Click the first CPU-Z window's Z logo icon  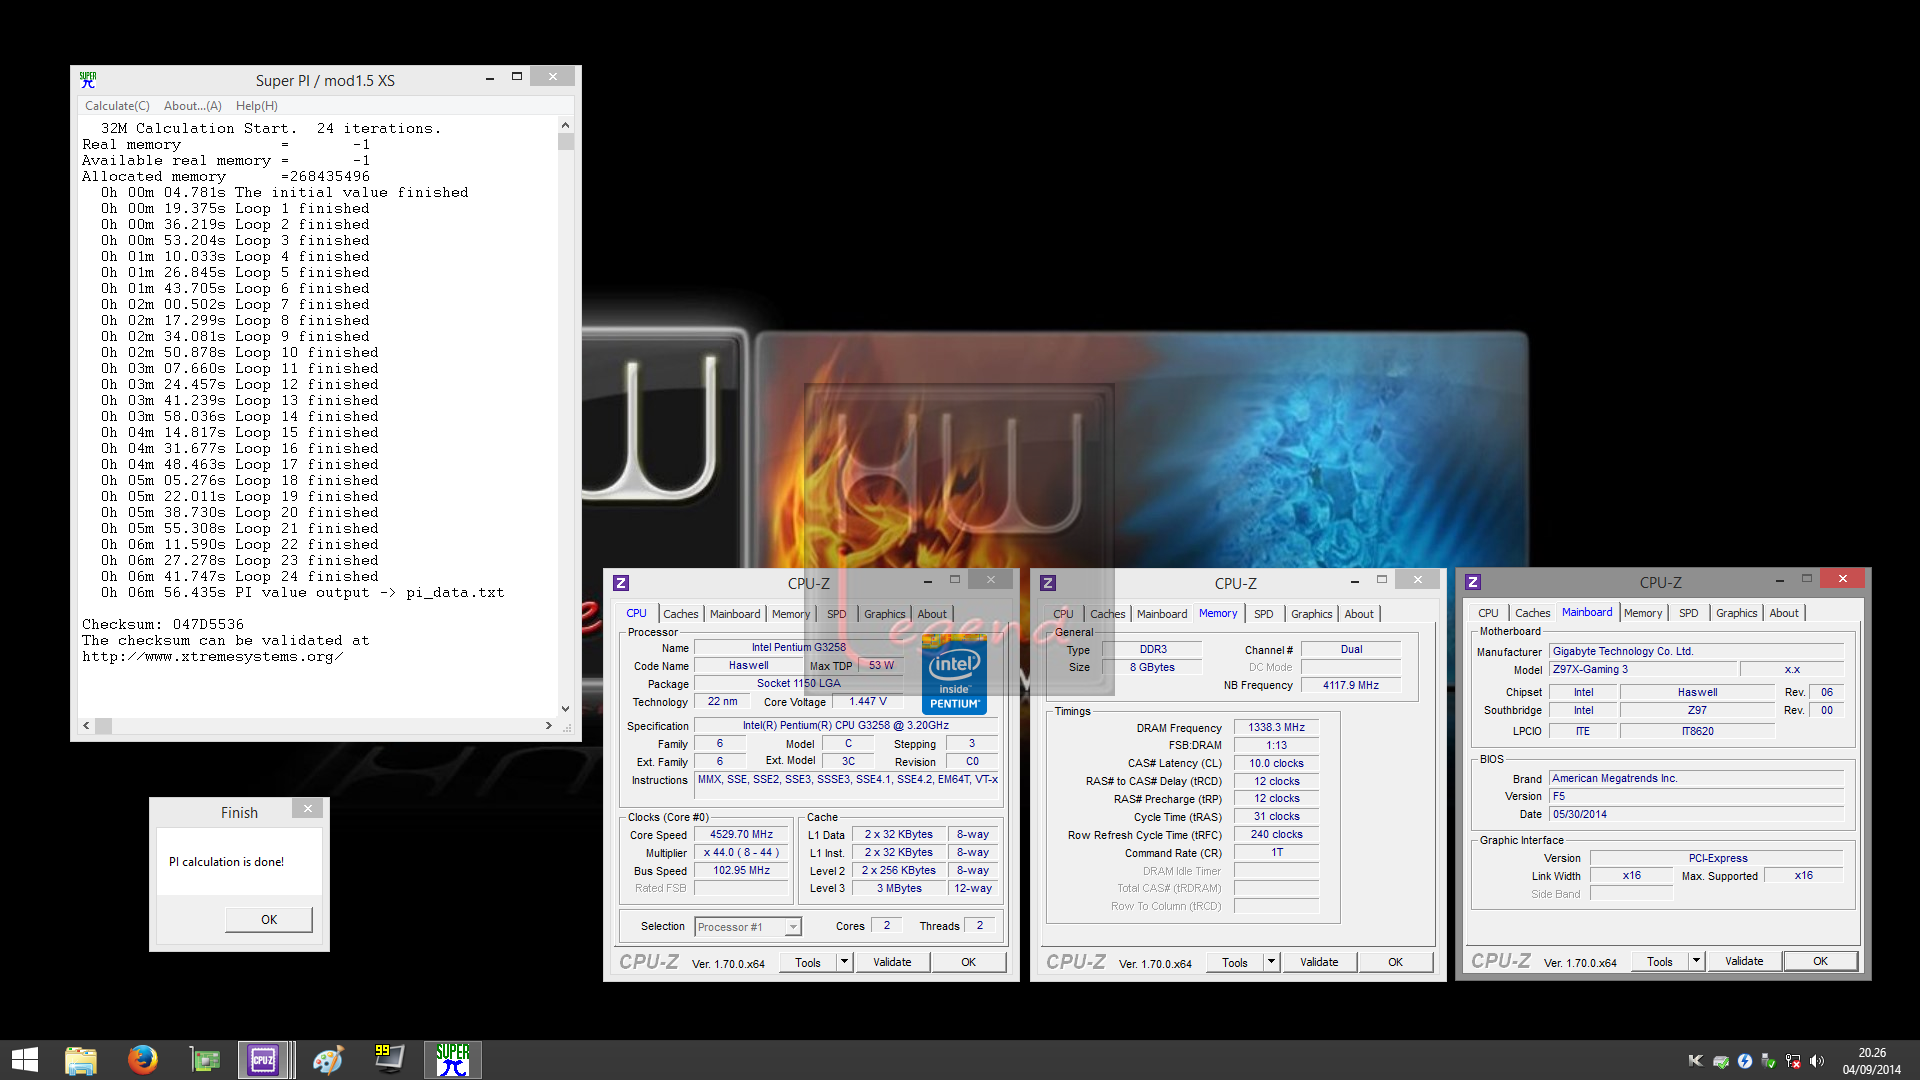click(x=621, y=583)
